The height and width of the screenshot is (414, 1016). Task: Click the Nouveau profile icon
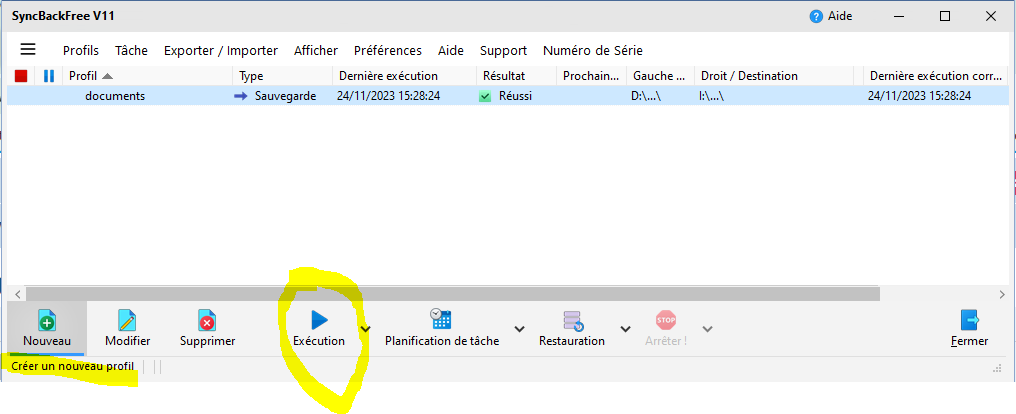click(x=47, y=320)
